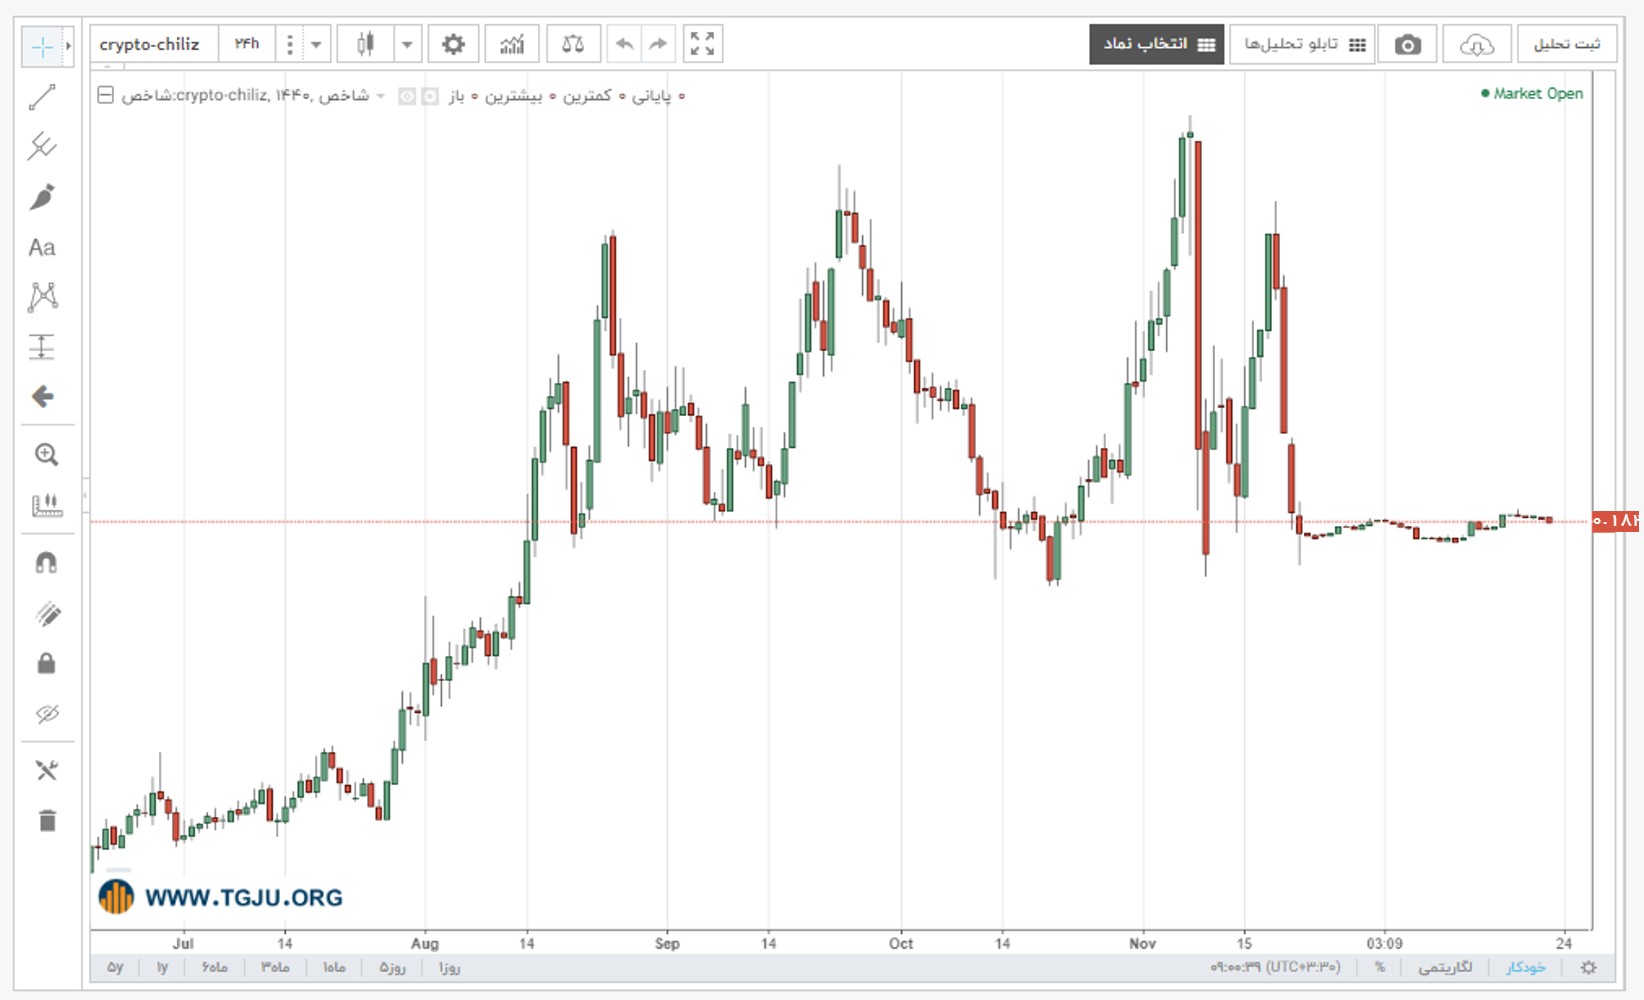Expand the cursor tool flyout arrow
This screenshot has height=1000, width=1644.
tap(68, 46)
